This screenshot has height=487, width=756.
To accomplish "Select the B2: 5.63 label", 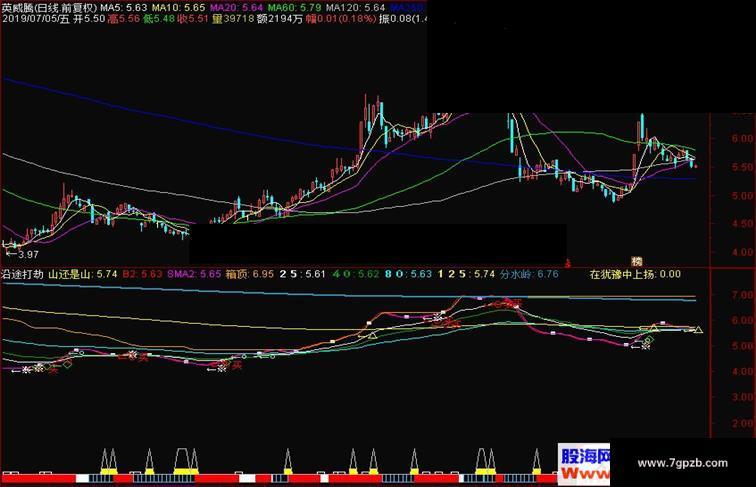I will [142, 274].
